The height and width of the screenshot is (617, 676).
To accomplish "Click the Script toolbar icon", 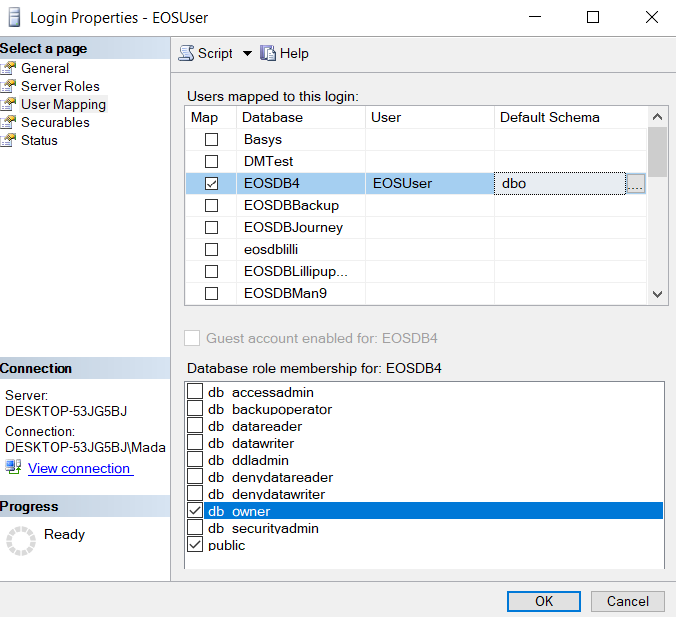I will 186,53.
